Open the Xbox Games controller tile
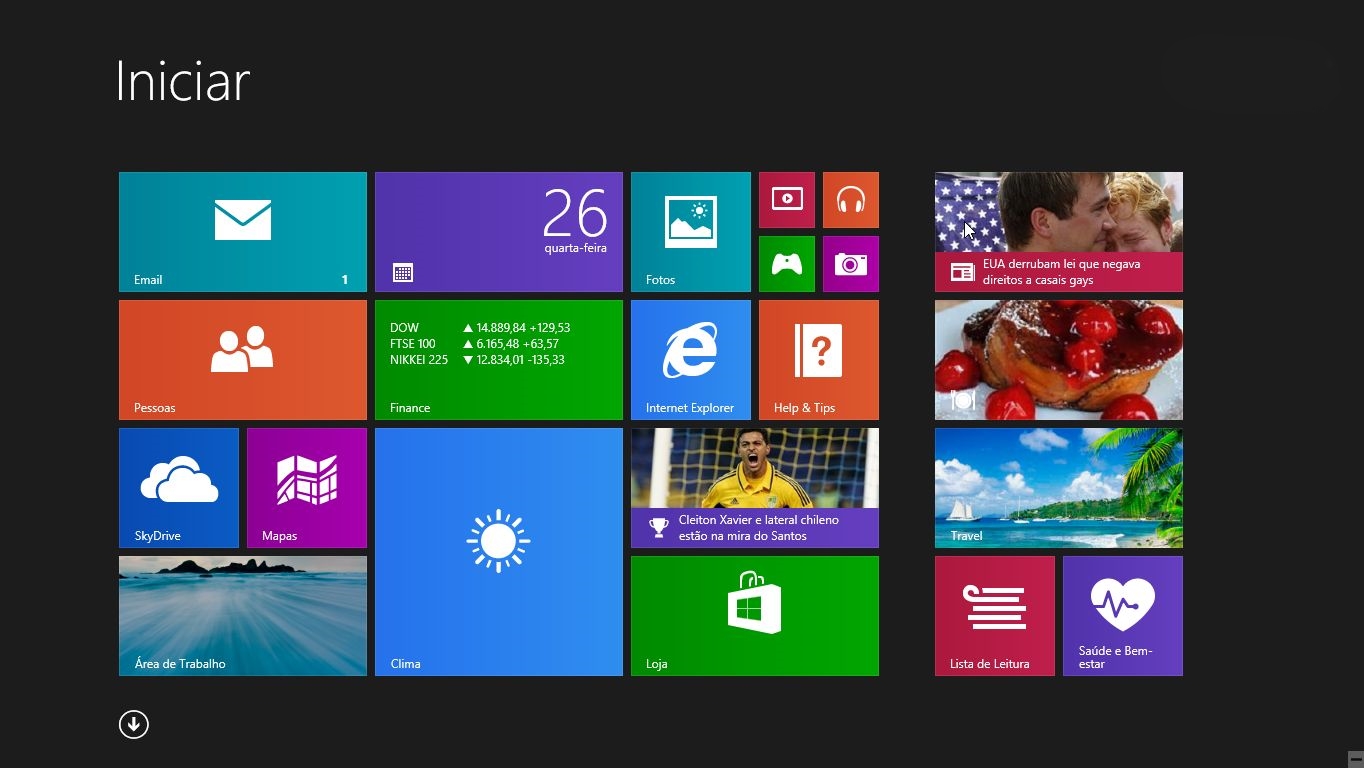The width and height of the screenshot is (1364, 768). click(x=787, y=264)
